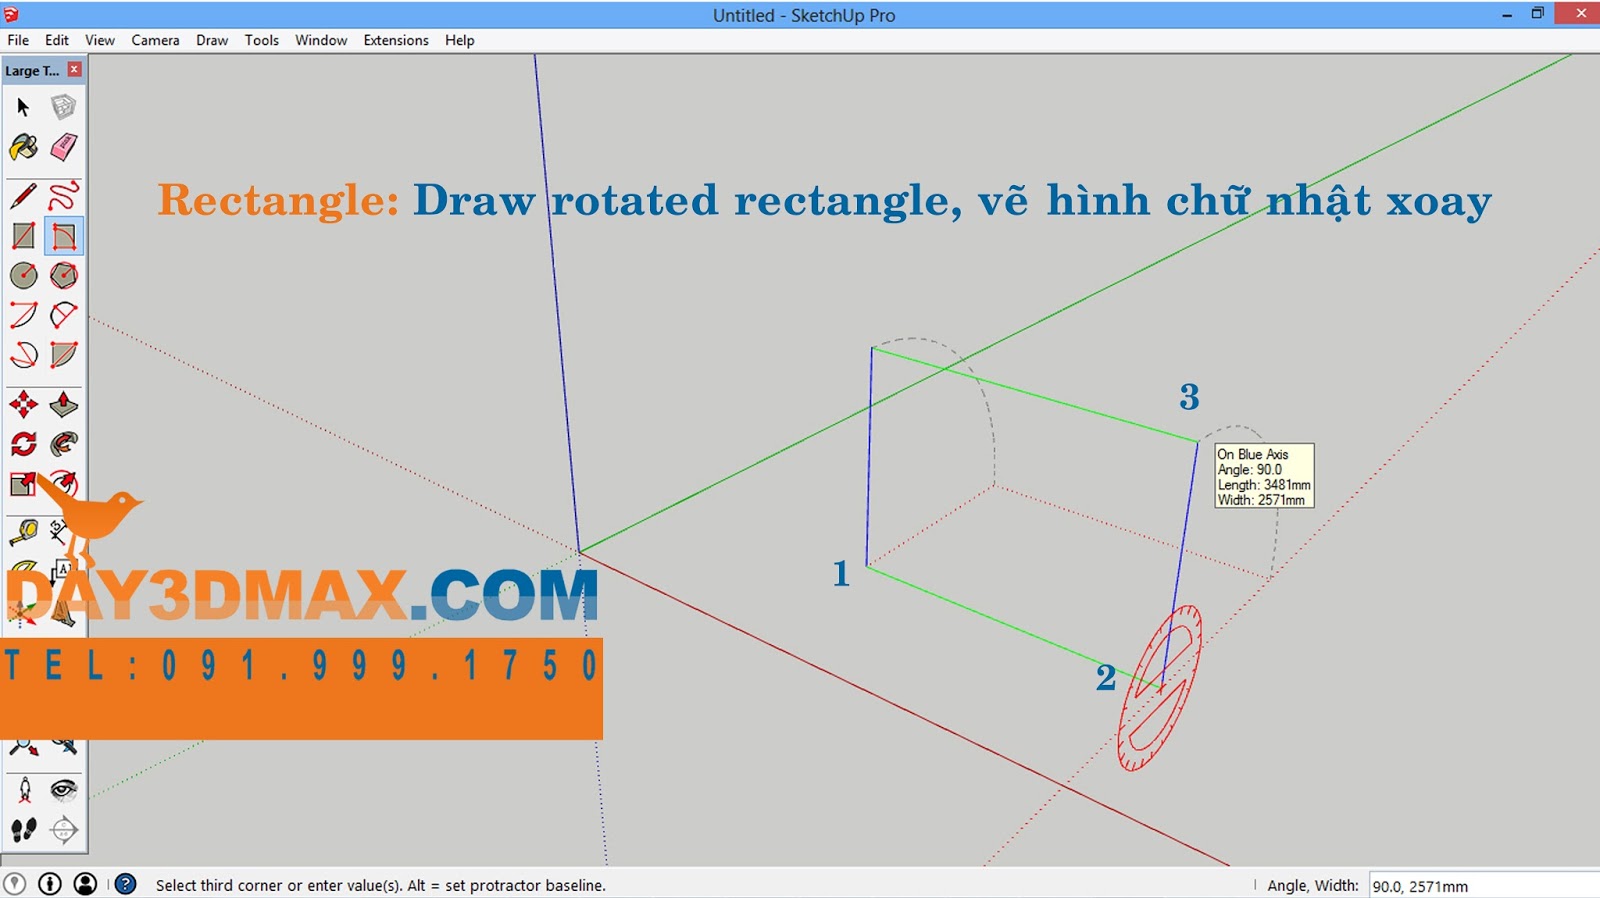1600x898 pixels.
Task: Open the Draw menu
Action: pos(212,40)
